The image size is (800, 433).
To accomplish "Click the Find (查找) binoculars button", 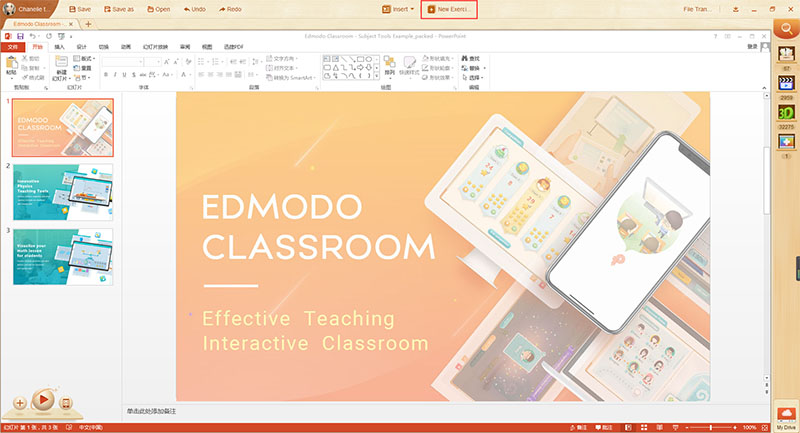I will click(470, 59).
